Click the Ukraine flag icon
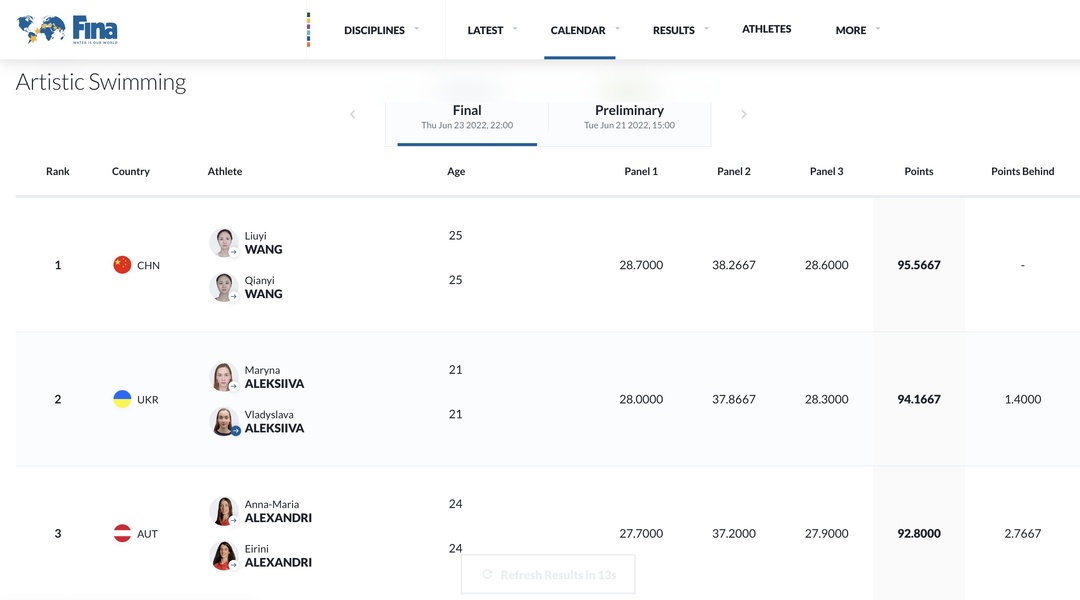The image size is (1080, 600). [x=122, y=399]
